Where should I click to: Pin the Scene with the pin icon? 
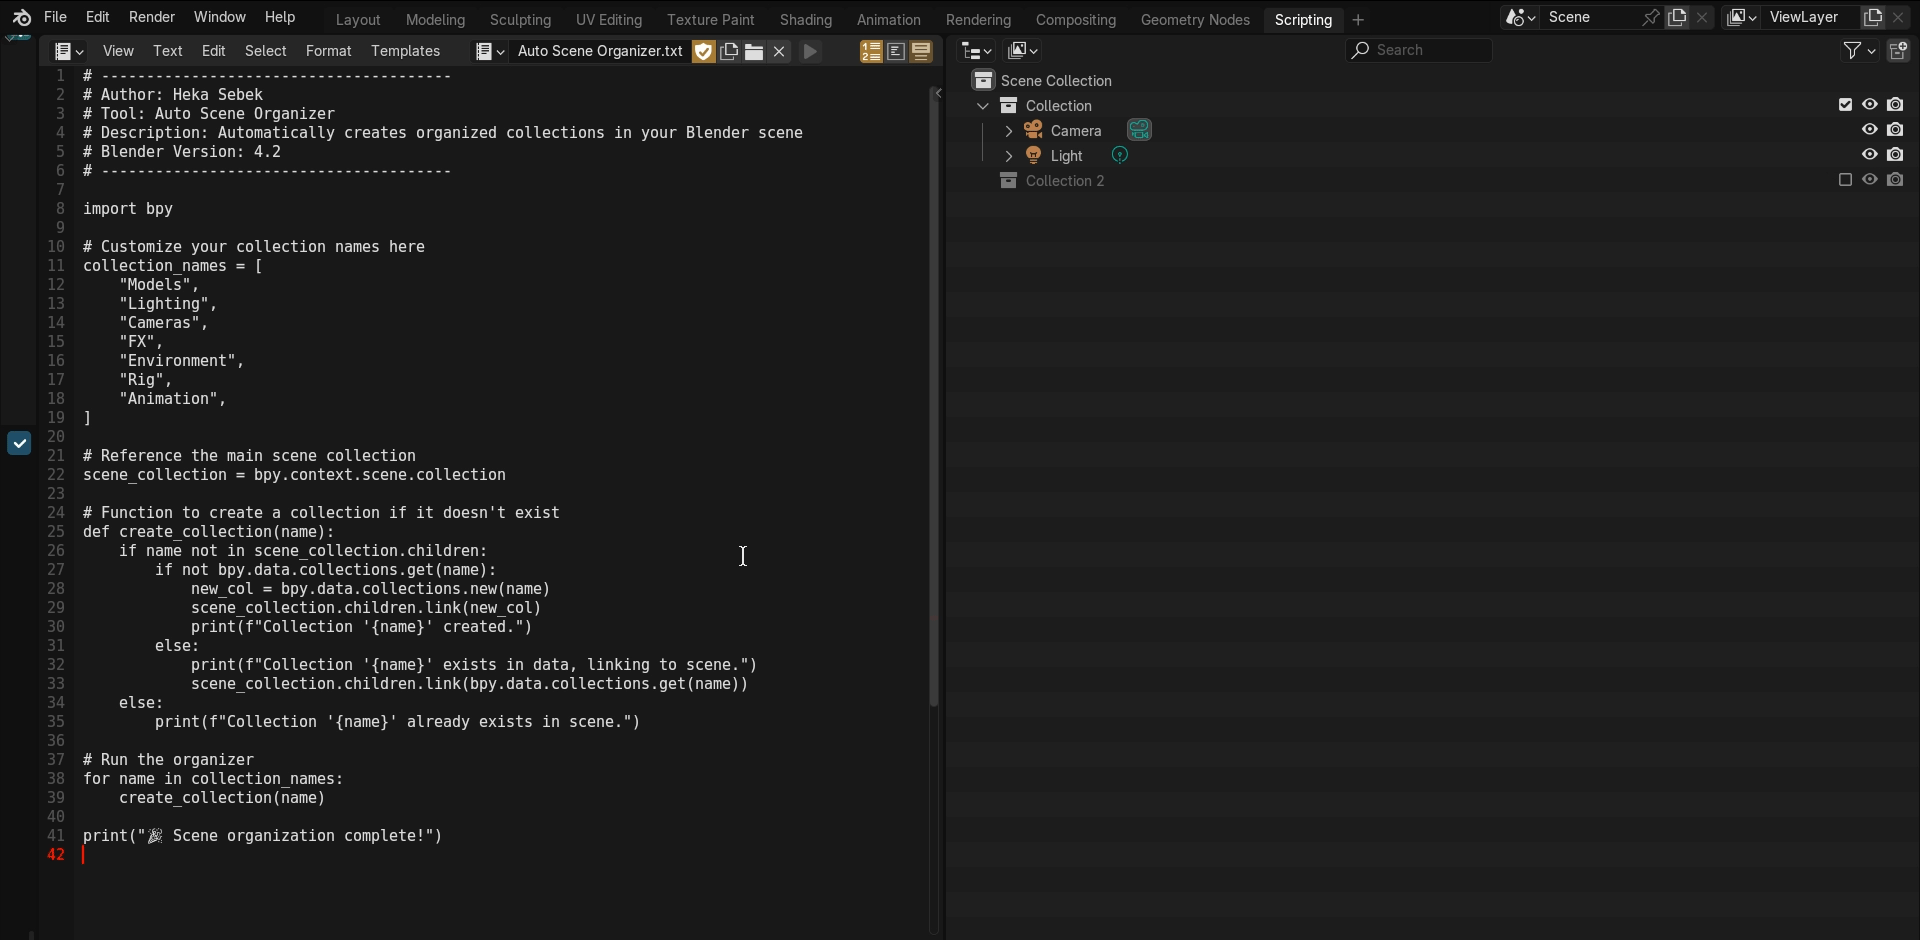coord(1651,17)
